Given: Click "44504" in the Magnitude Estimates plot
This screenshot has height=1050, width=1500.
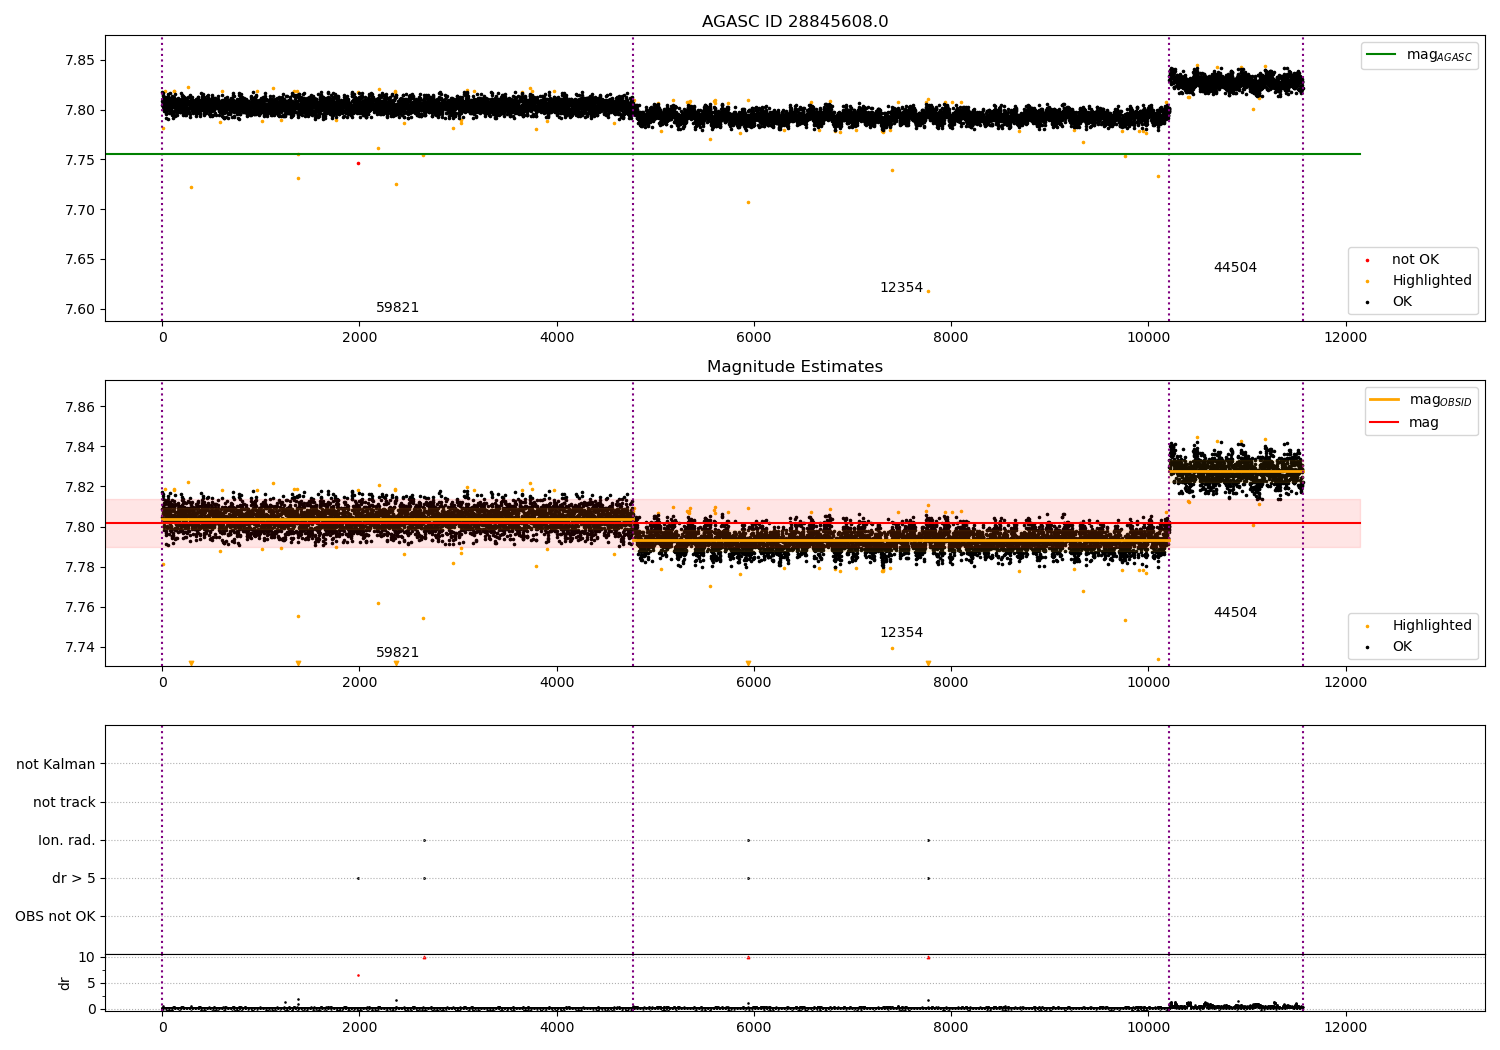Looking at the screenshot, I should (1235, 613).
